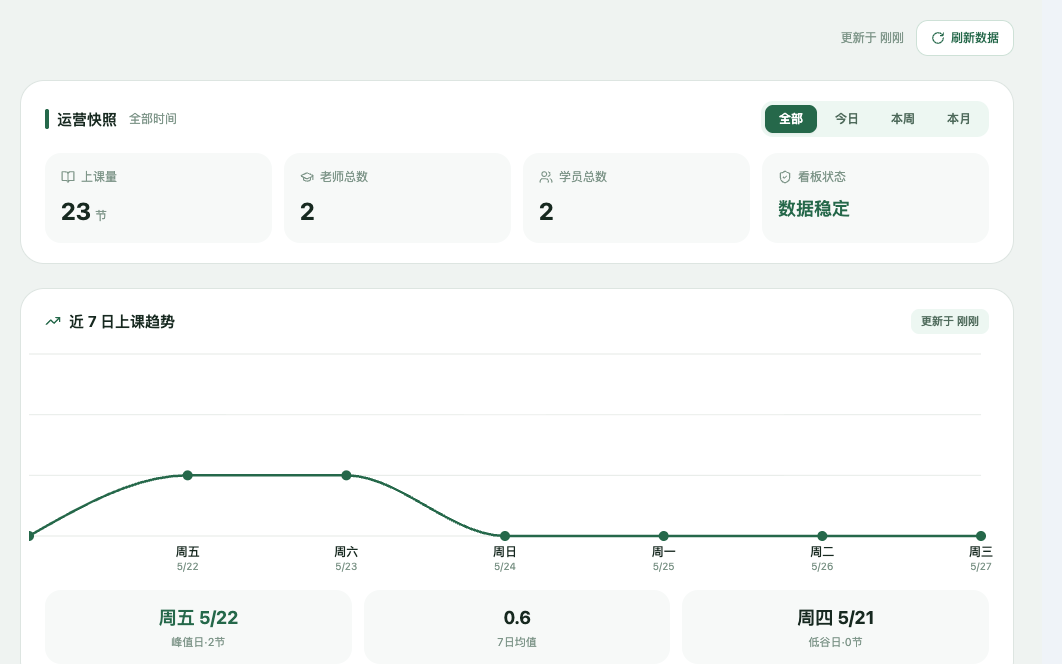Click the 周日 5/24 axis label
This screenshot has height=664, width=1062.
(505, 558)
